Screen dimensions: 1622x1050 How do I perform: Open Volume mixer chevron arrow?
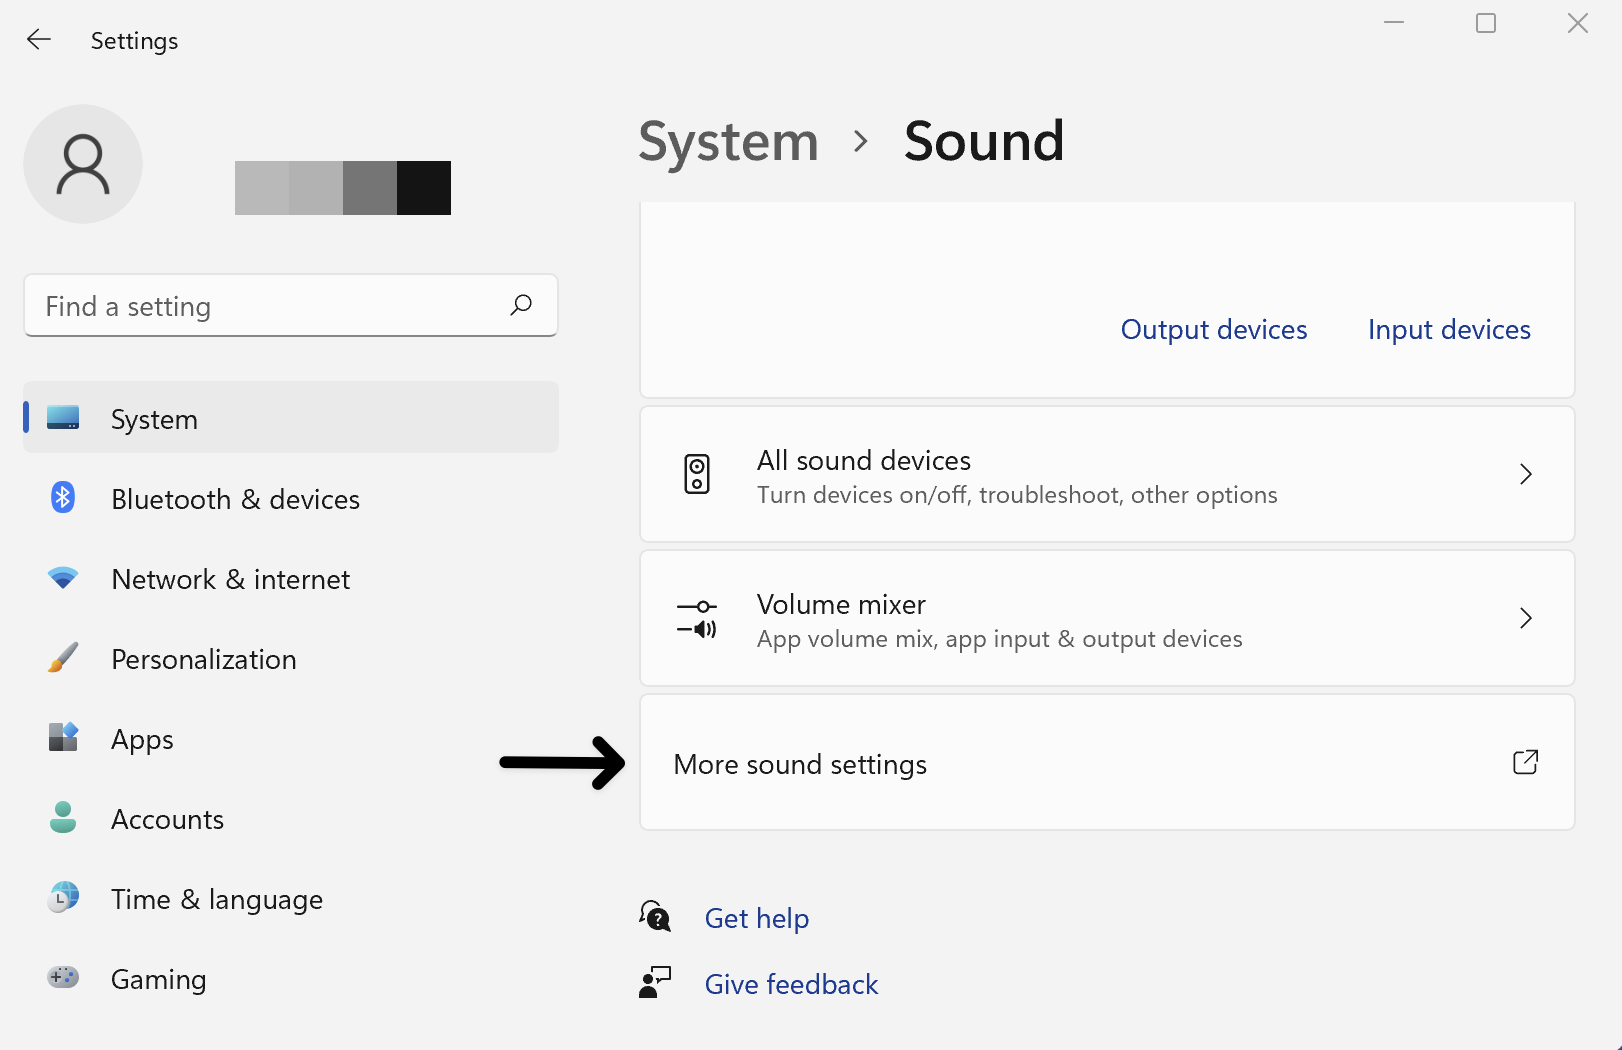[1525, 618]
